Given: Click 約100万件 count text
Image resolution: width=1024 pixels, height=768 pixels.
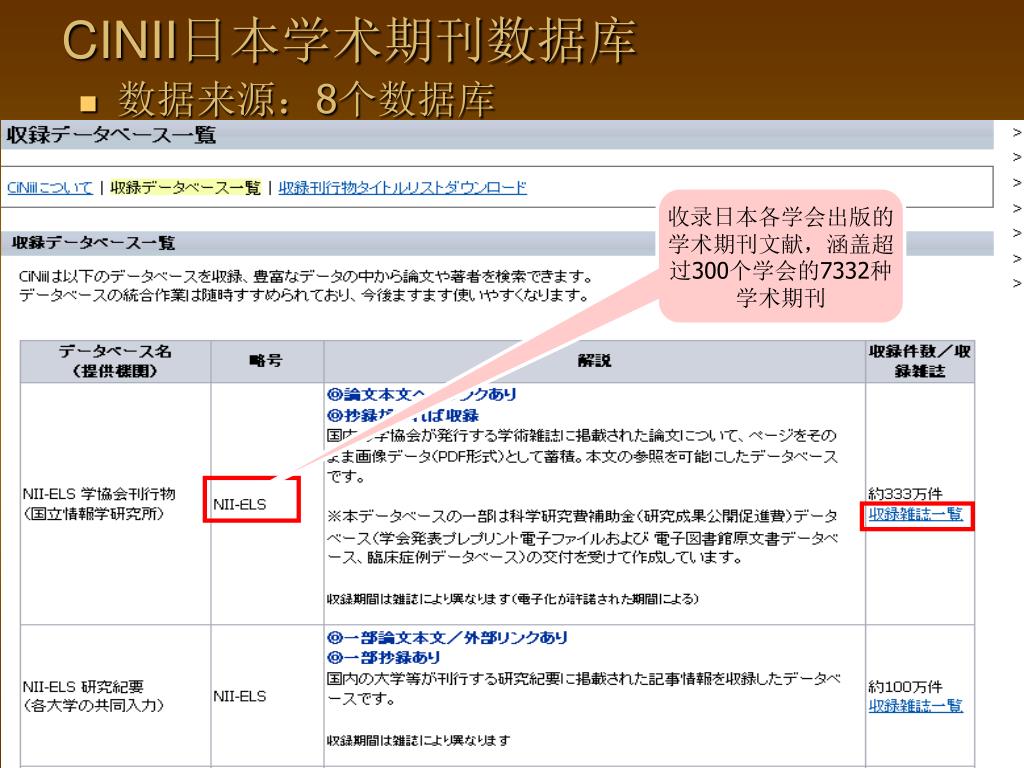Looking at the screenshot, I should pos(905,687).
